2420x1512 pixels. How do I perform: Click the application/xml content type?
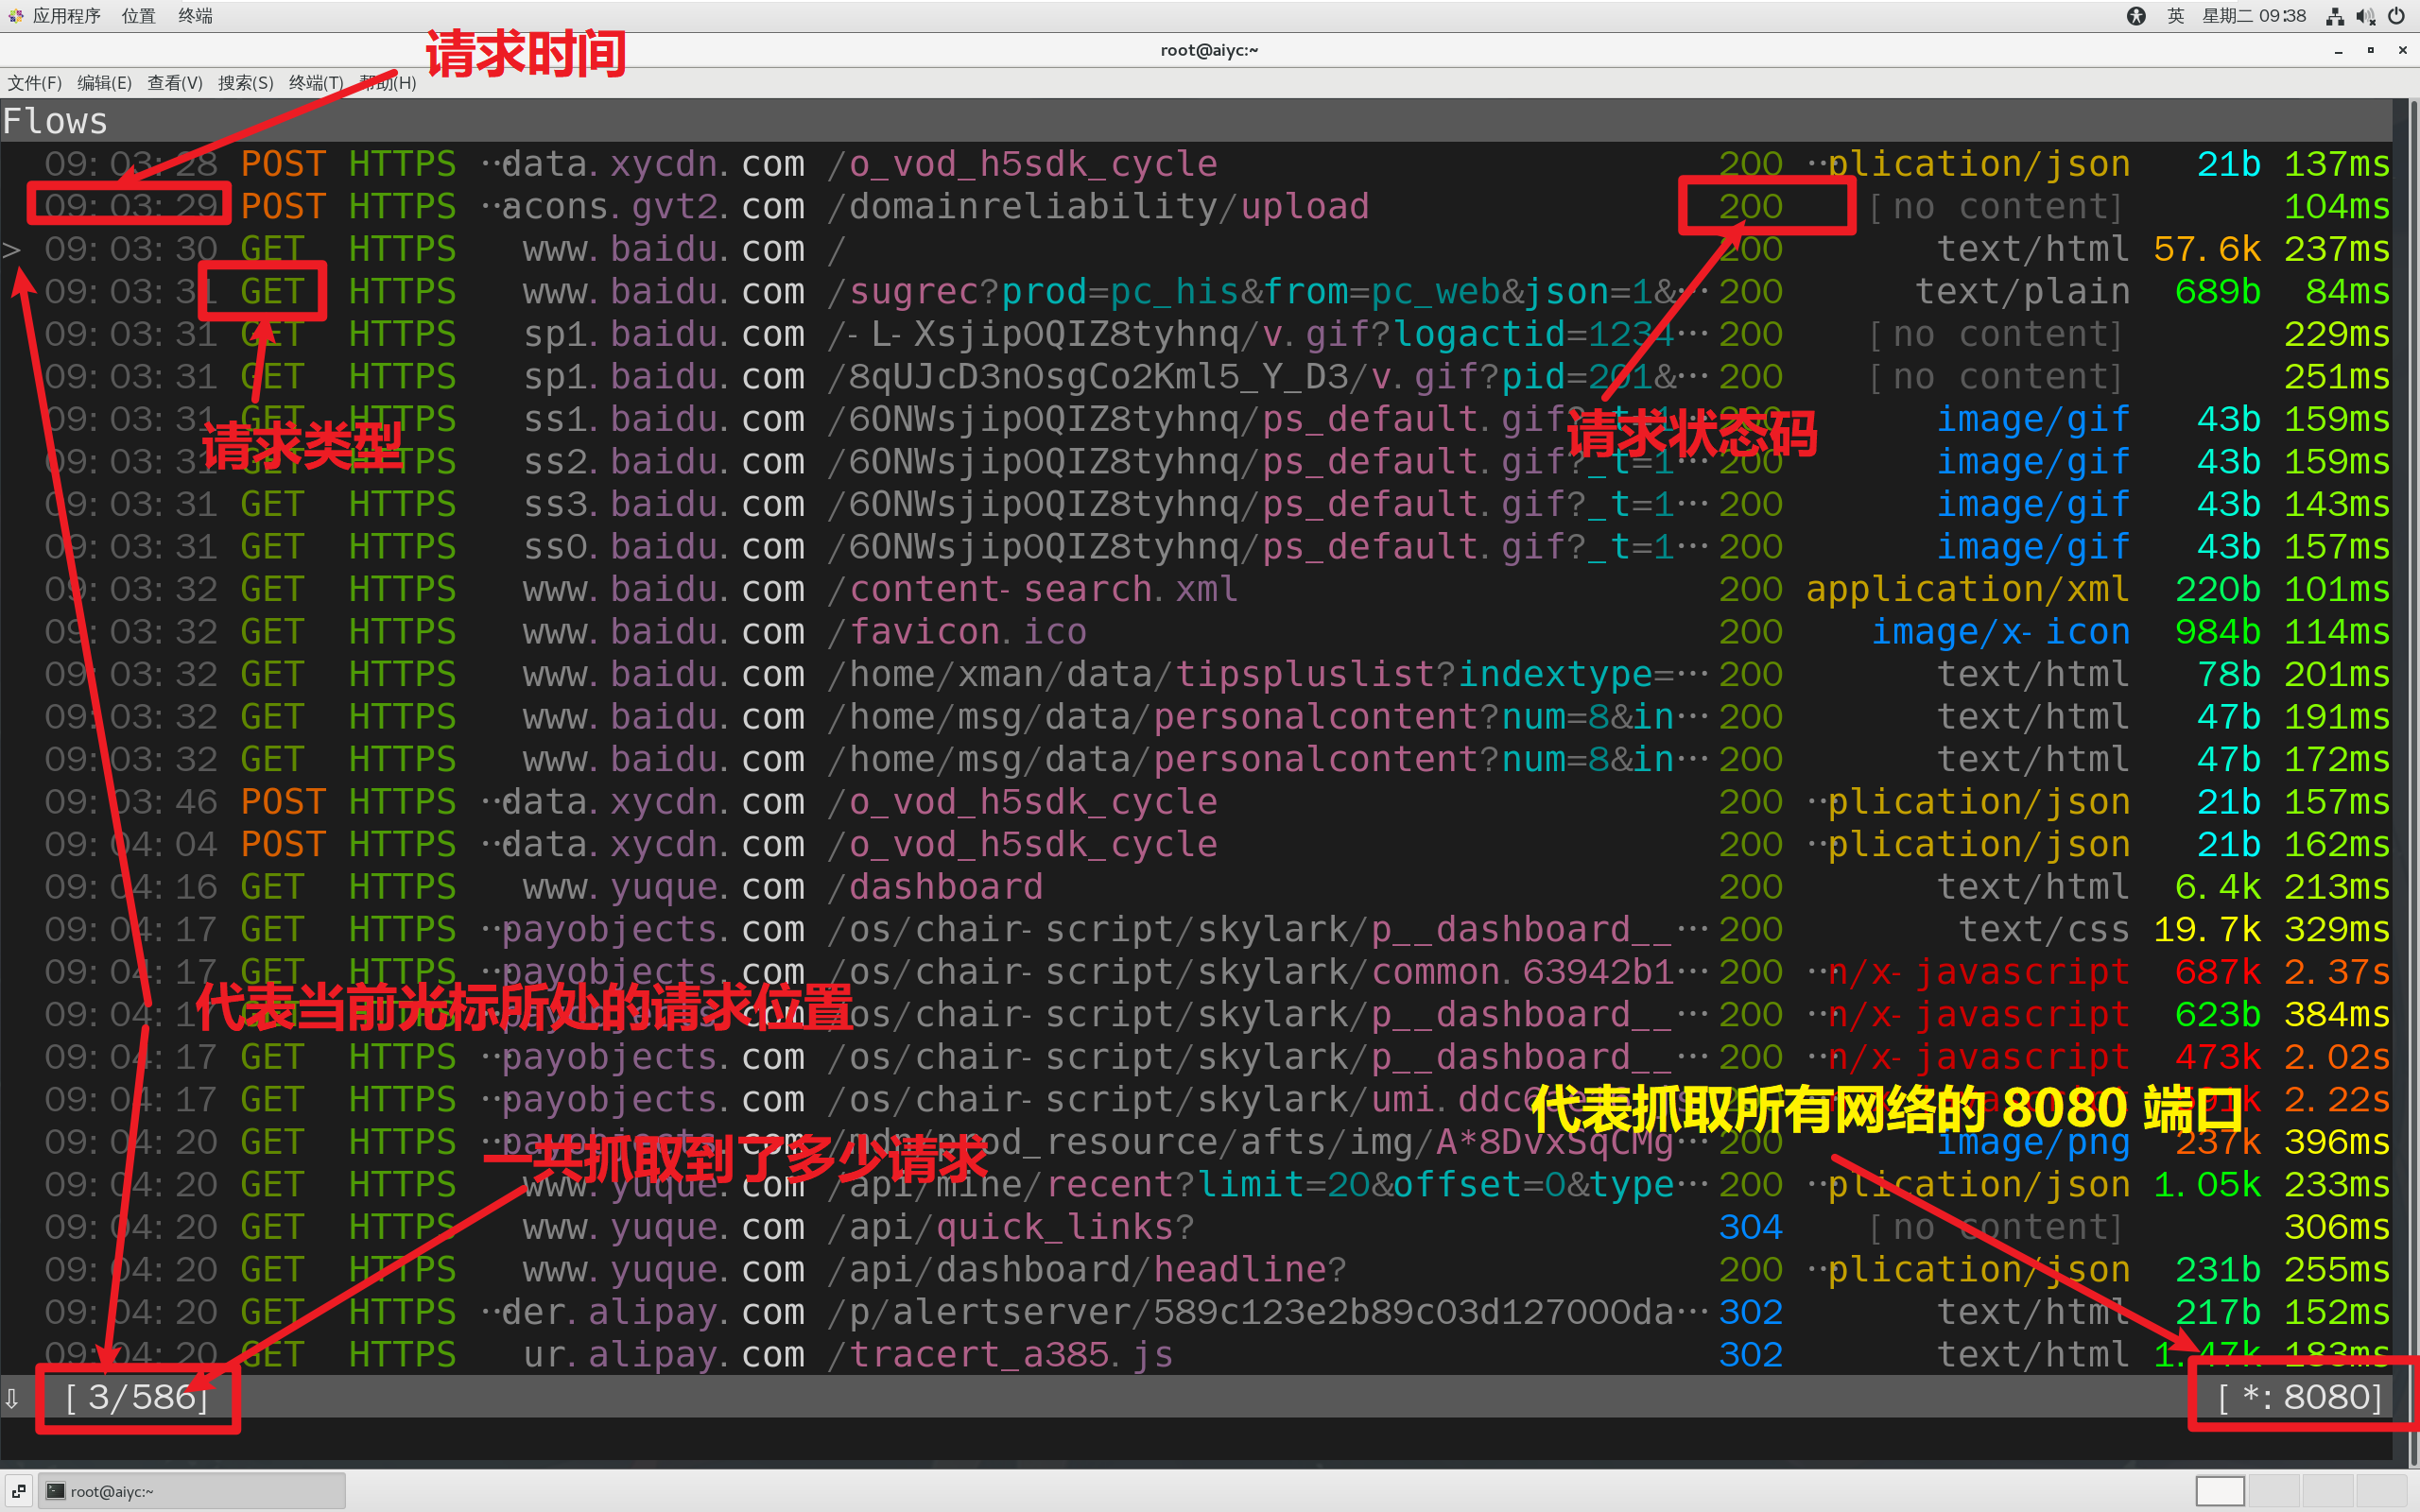click(x=1967, y=589)
